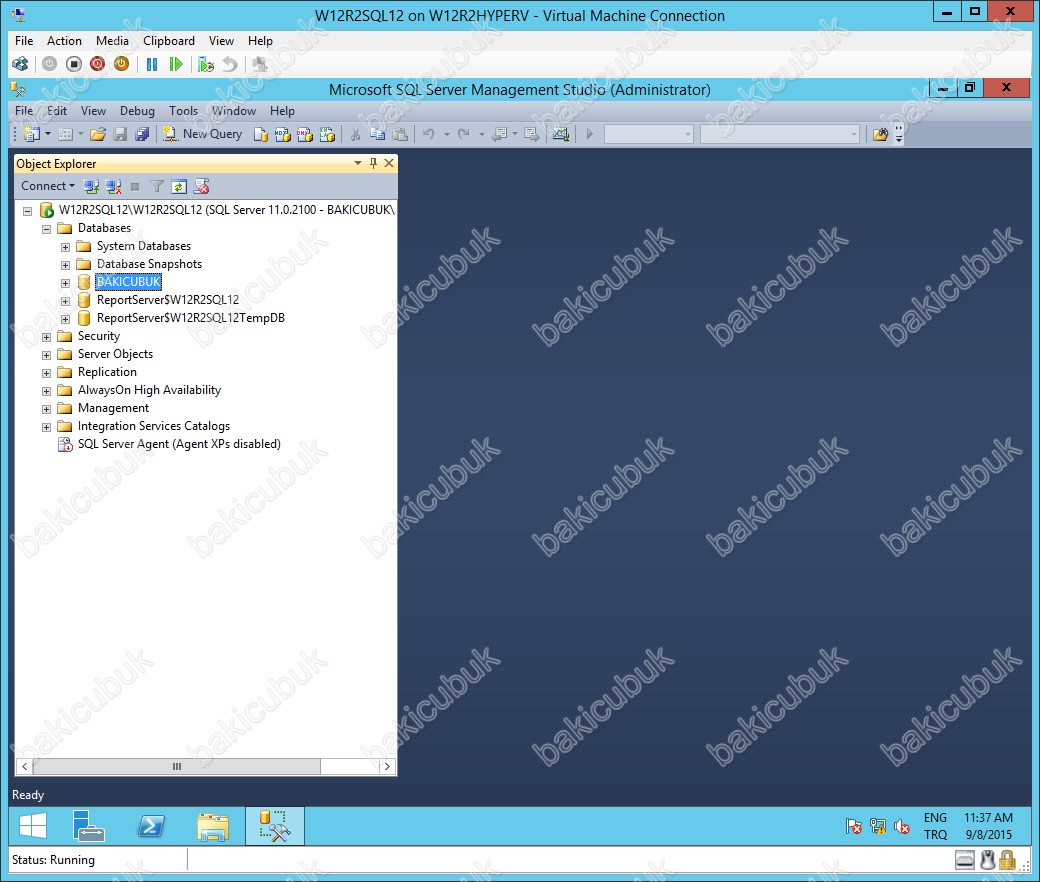
Task: Click the Open File folder icon
Action: [x=98, y=135]
